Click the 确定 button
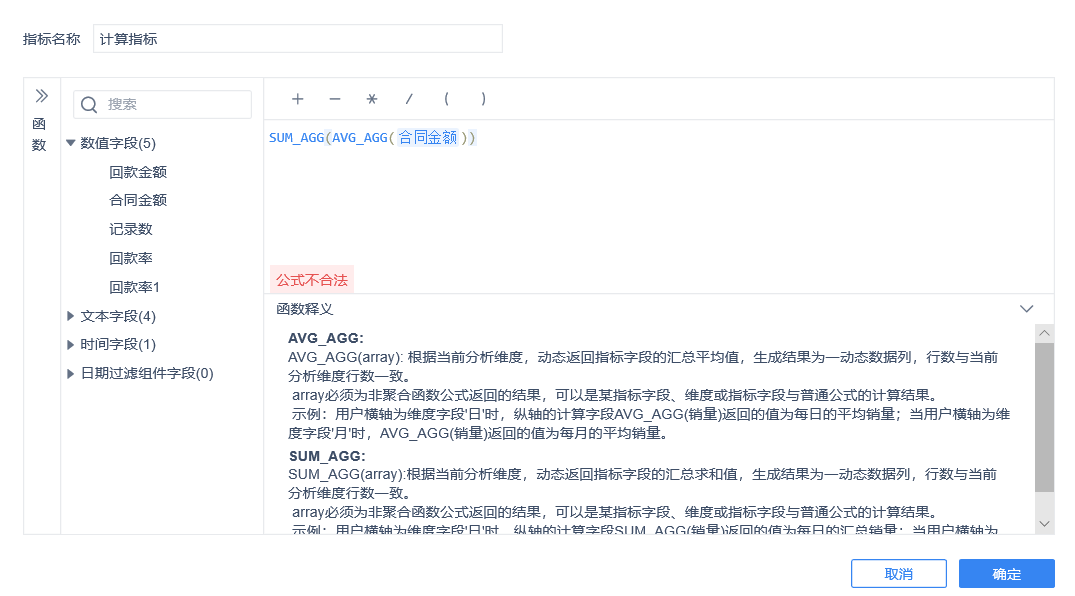1075x596 pixels. point(1006,573)
